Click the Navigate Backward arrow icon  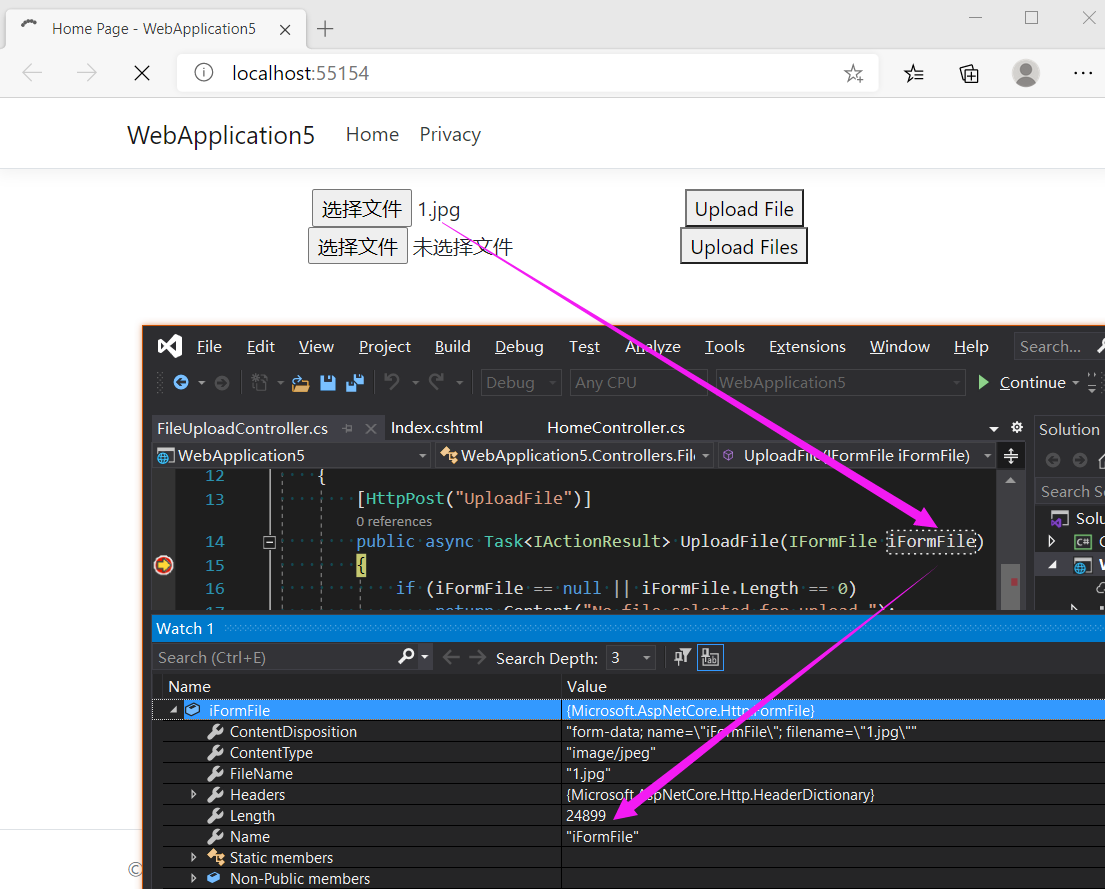coord(180,382)
